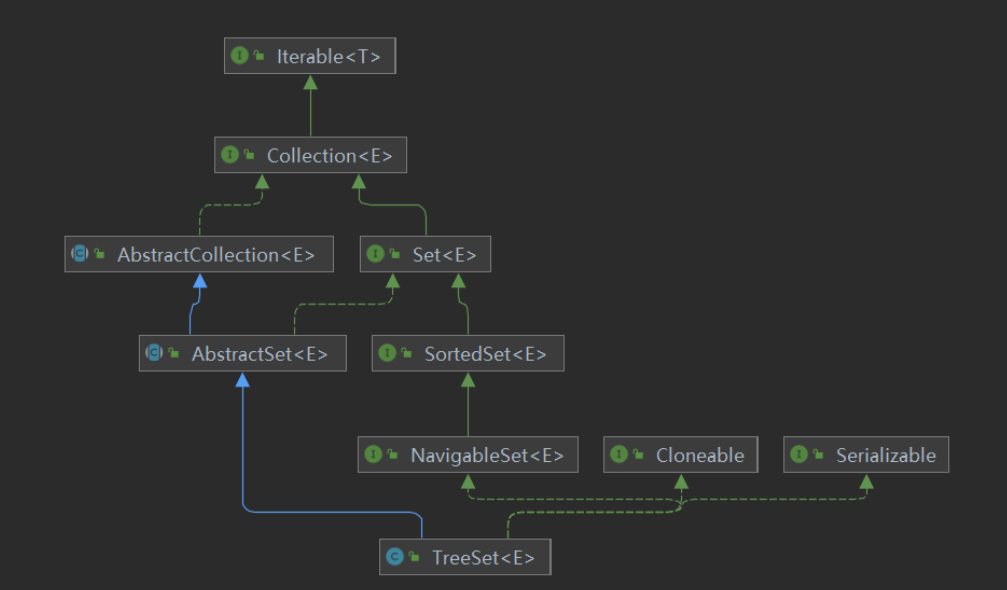Click the interface icon on Collection<E> node
This screenshot has height=590, width=1007.
[230, 155]
